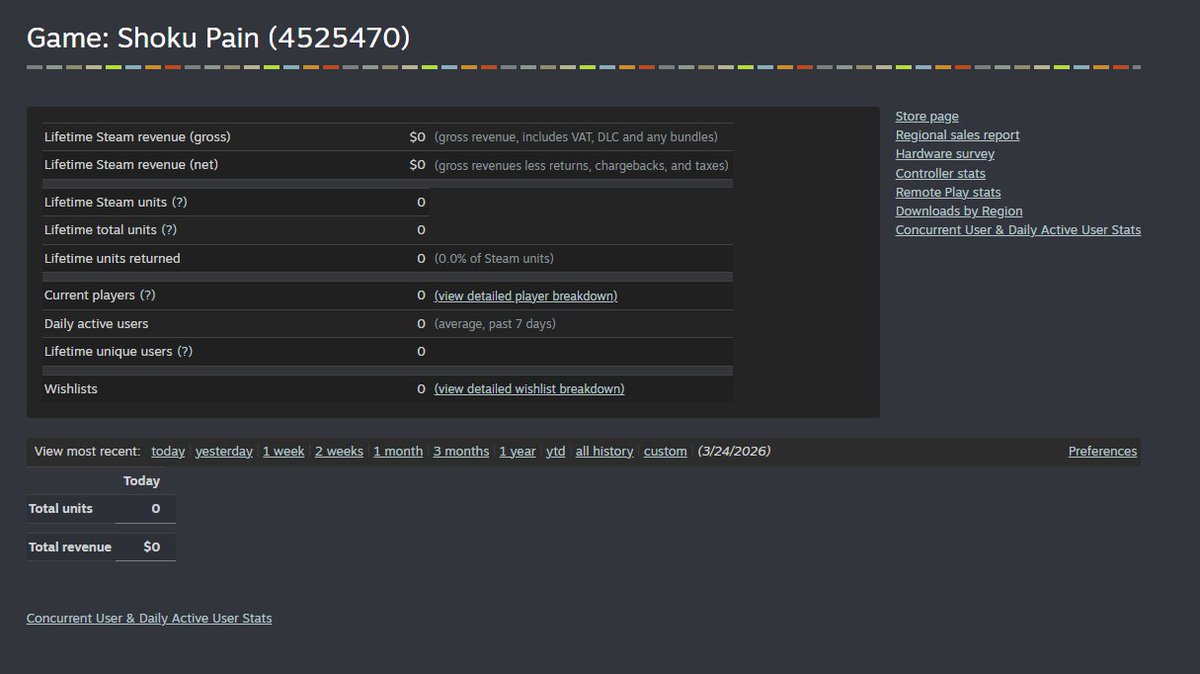Choose a custom date range
This screenshot has height=674, width=1200.
[665, 451]
